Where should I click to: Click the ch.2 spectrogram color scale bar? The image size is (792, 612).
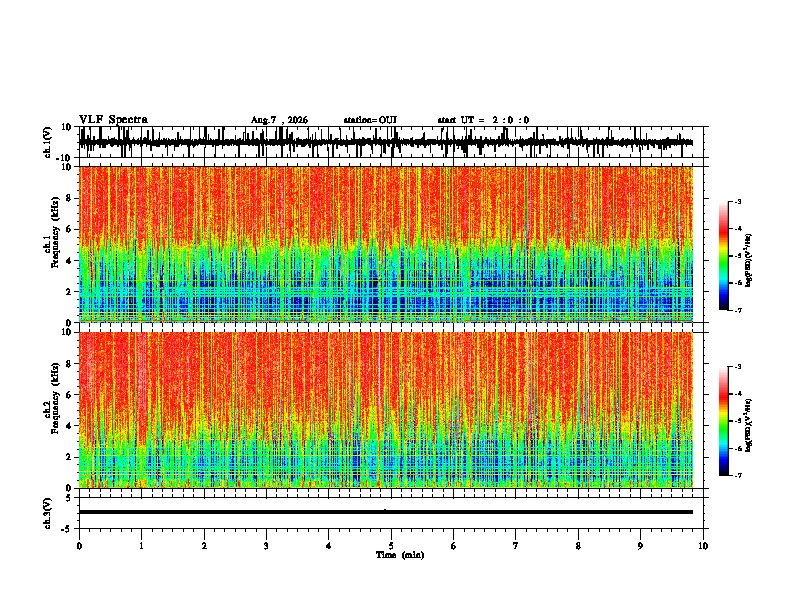pos(724,421)
